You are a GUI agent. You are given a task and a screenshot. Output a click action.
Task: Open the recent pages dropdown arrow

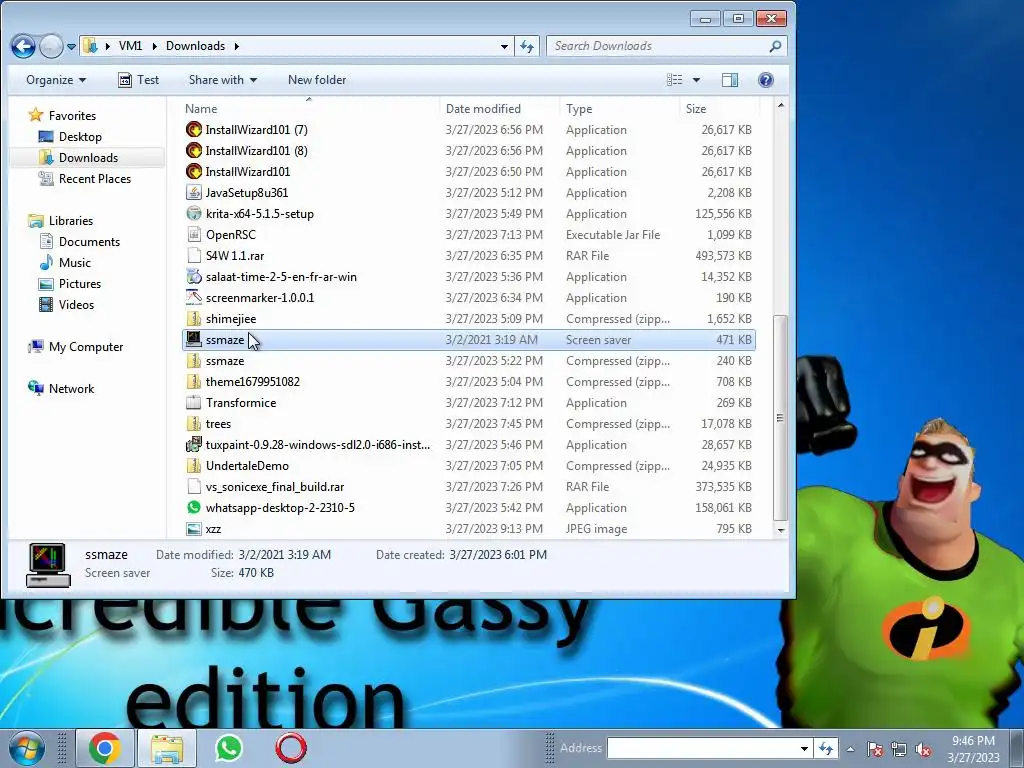click(71, 47)
